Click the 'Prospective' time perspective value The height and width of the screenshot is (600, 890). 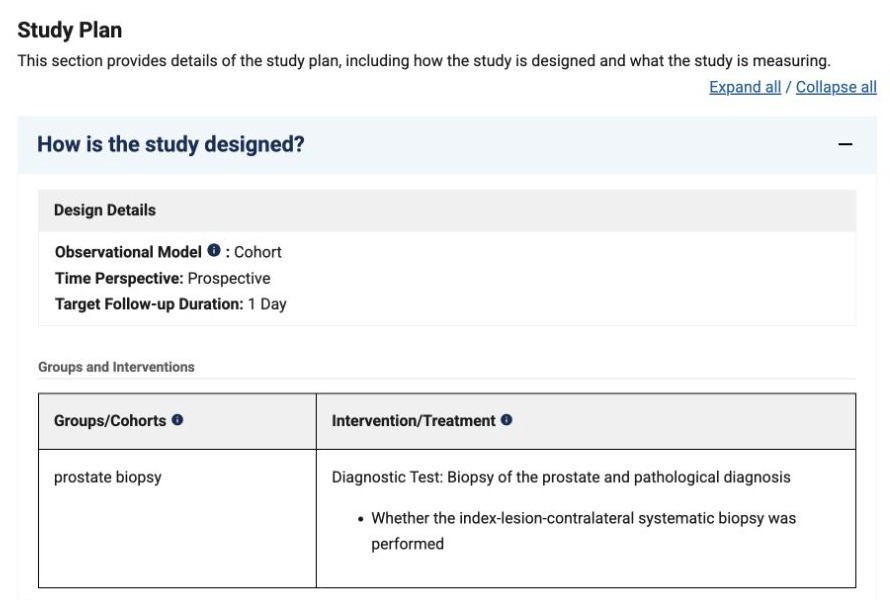pyautogui.click(x=229, y=278)
